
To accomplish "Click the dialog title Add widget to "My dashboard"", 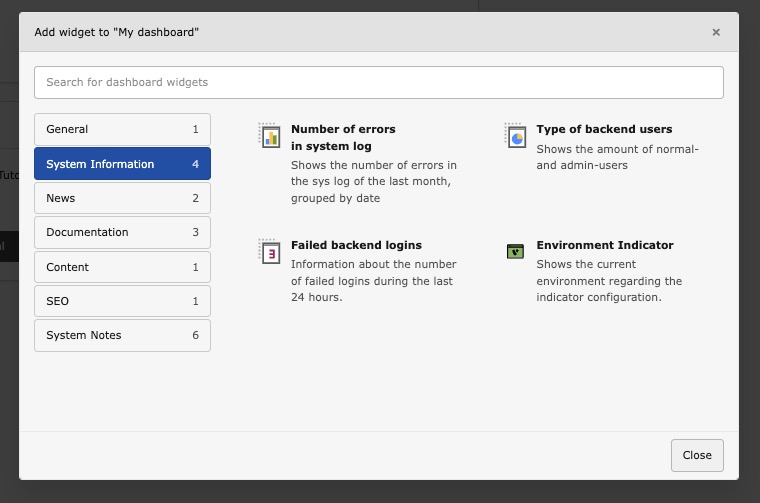I will pyautogui.click(x=116, y=32).
